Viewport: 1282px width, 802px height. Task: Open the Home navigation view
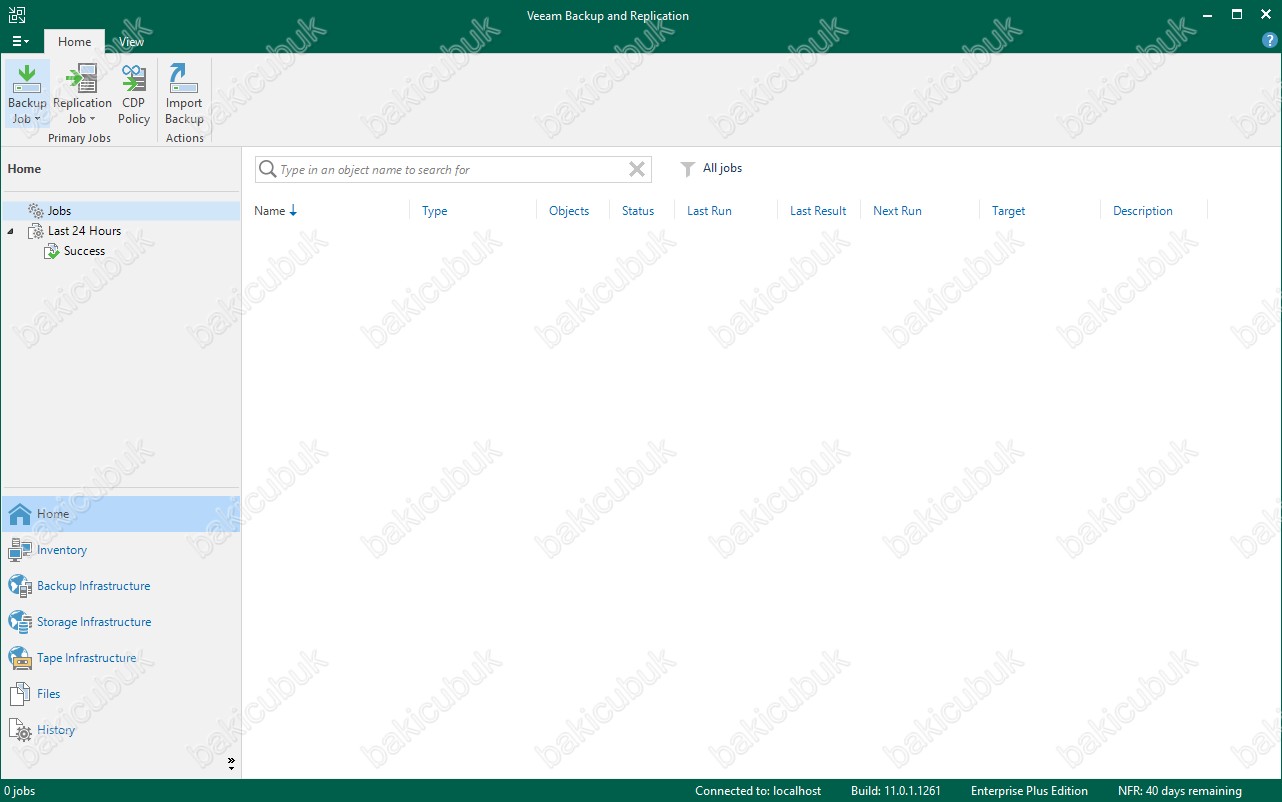[121, 514]
